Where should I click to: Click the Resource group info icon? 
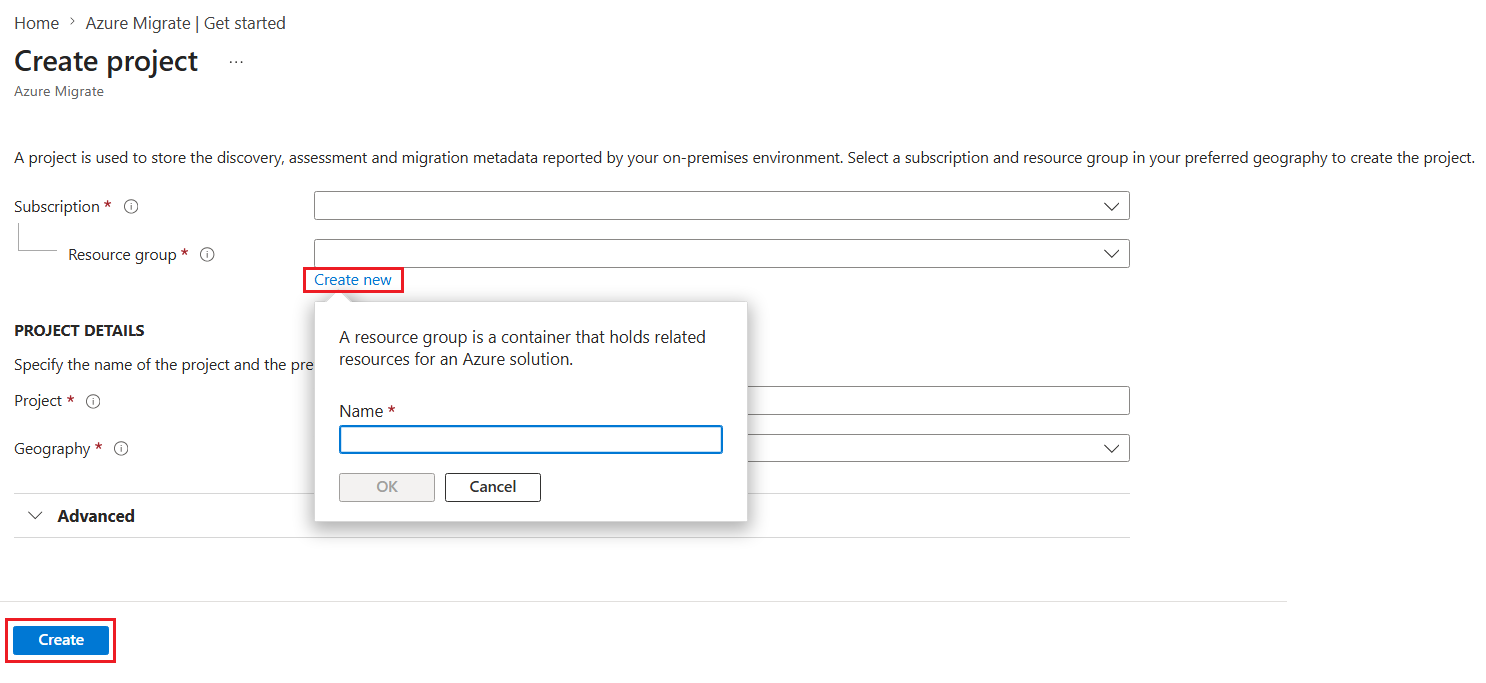pos(207,255)
